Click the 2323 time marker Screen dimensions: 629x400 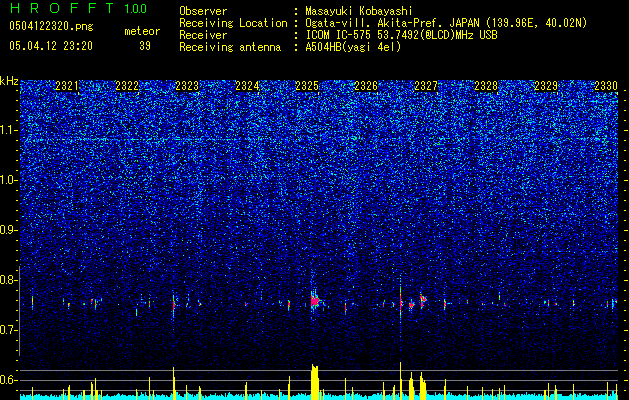click(187, 86)
